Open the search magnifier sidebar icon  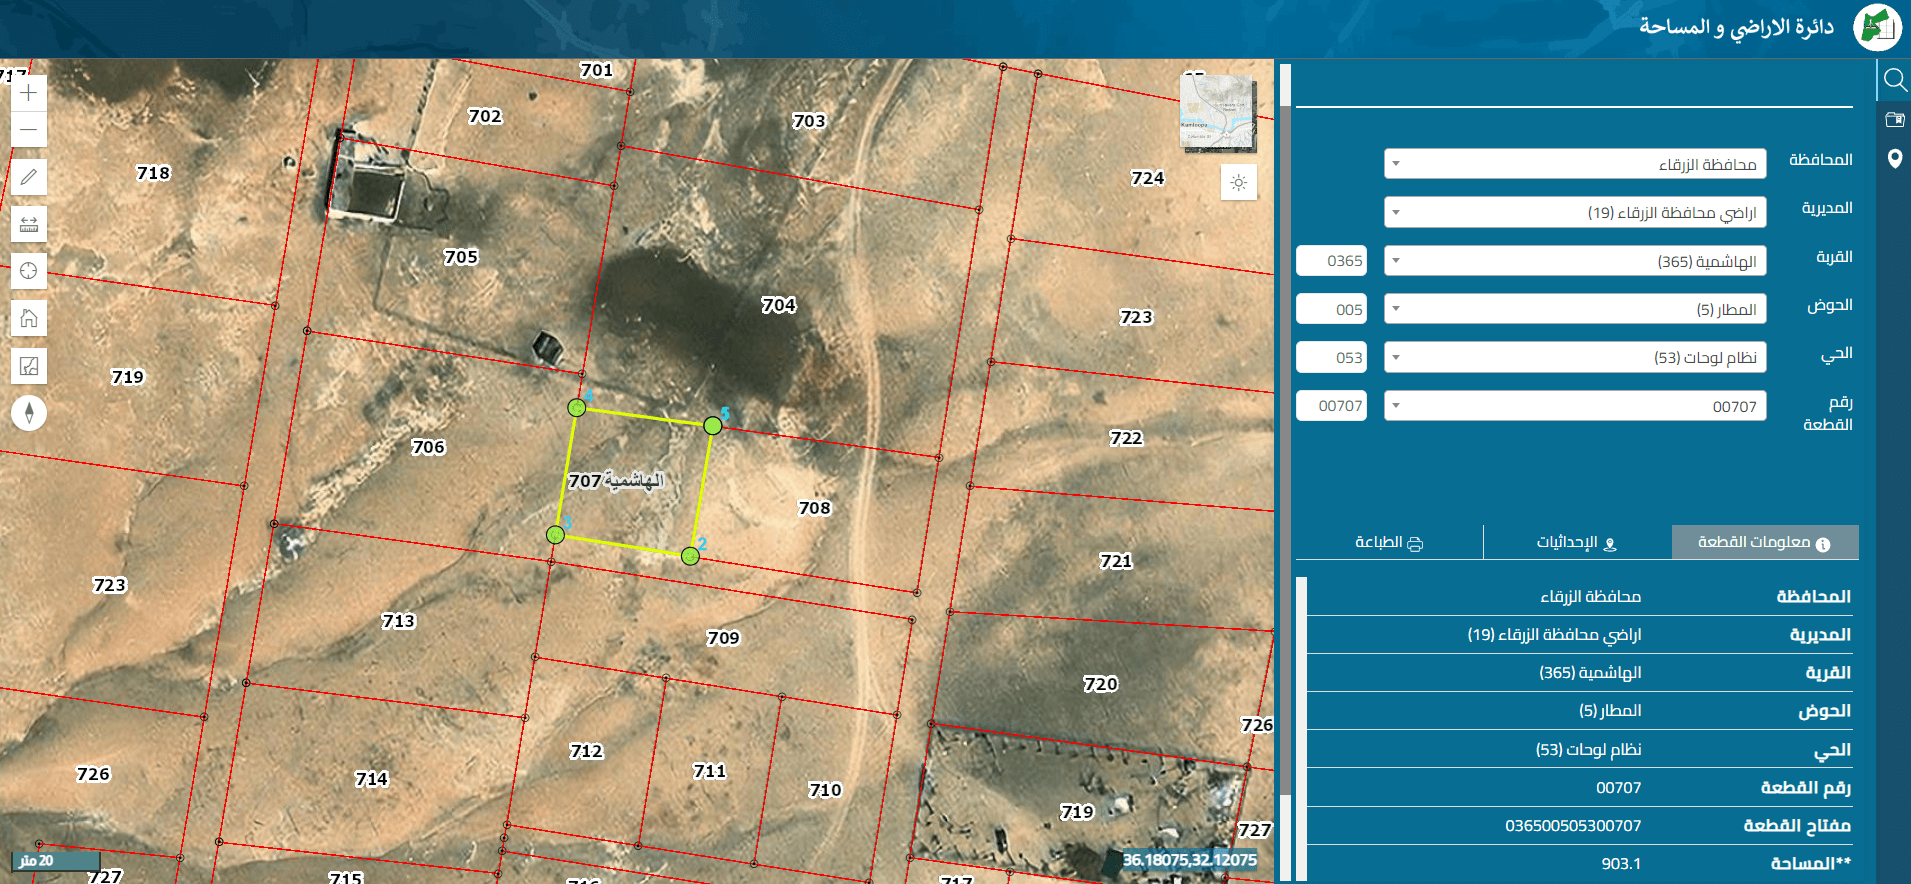coord(1894,80)
